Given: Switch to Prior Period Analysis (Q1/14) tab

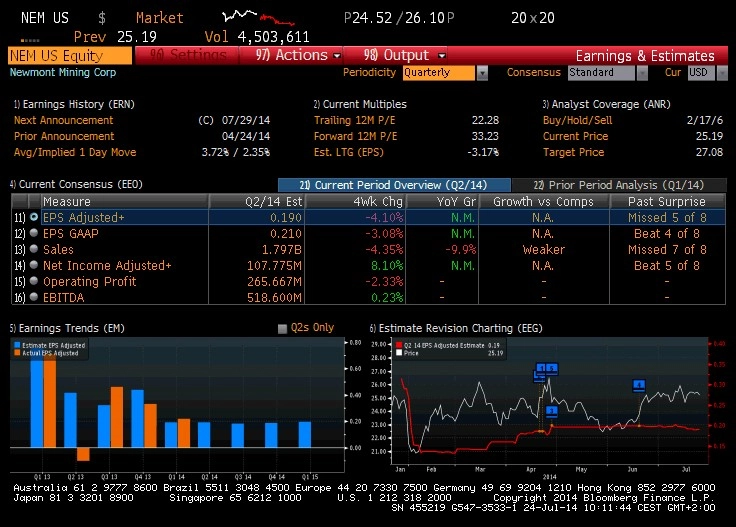Looking at the screenshot, I should tap(619, 185).
